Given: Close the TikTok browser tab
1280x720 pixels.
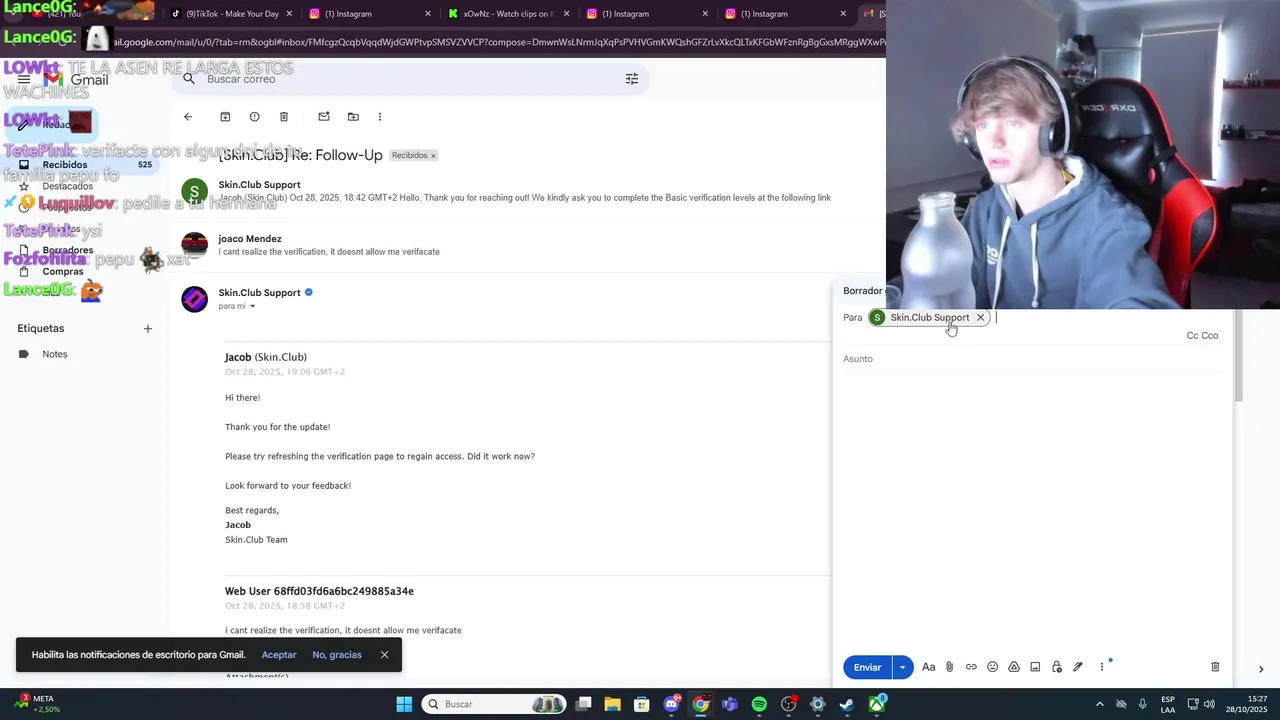Looking at the screenshot, I should 290,14.
